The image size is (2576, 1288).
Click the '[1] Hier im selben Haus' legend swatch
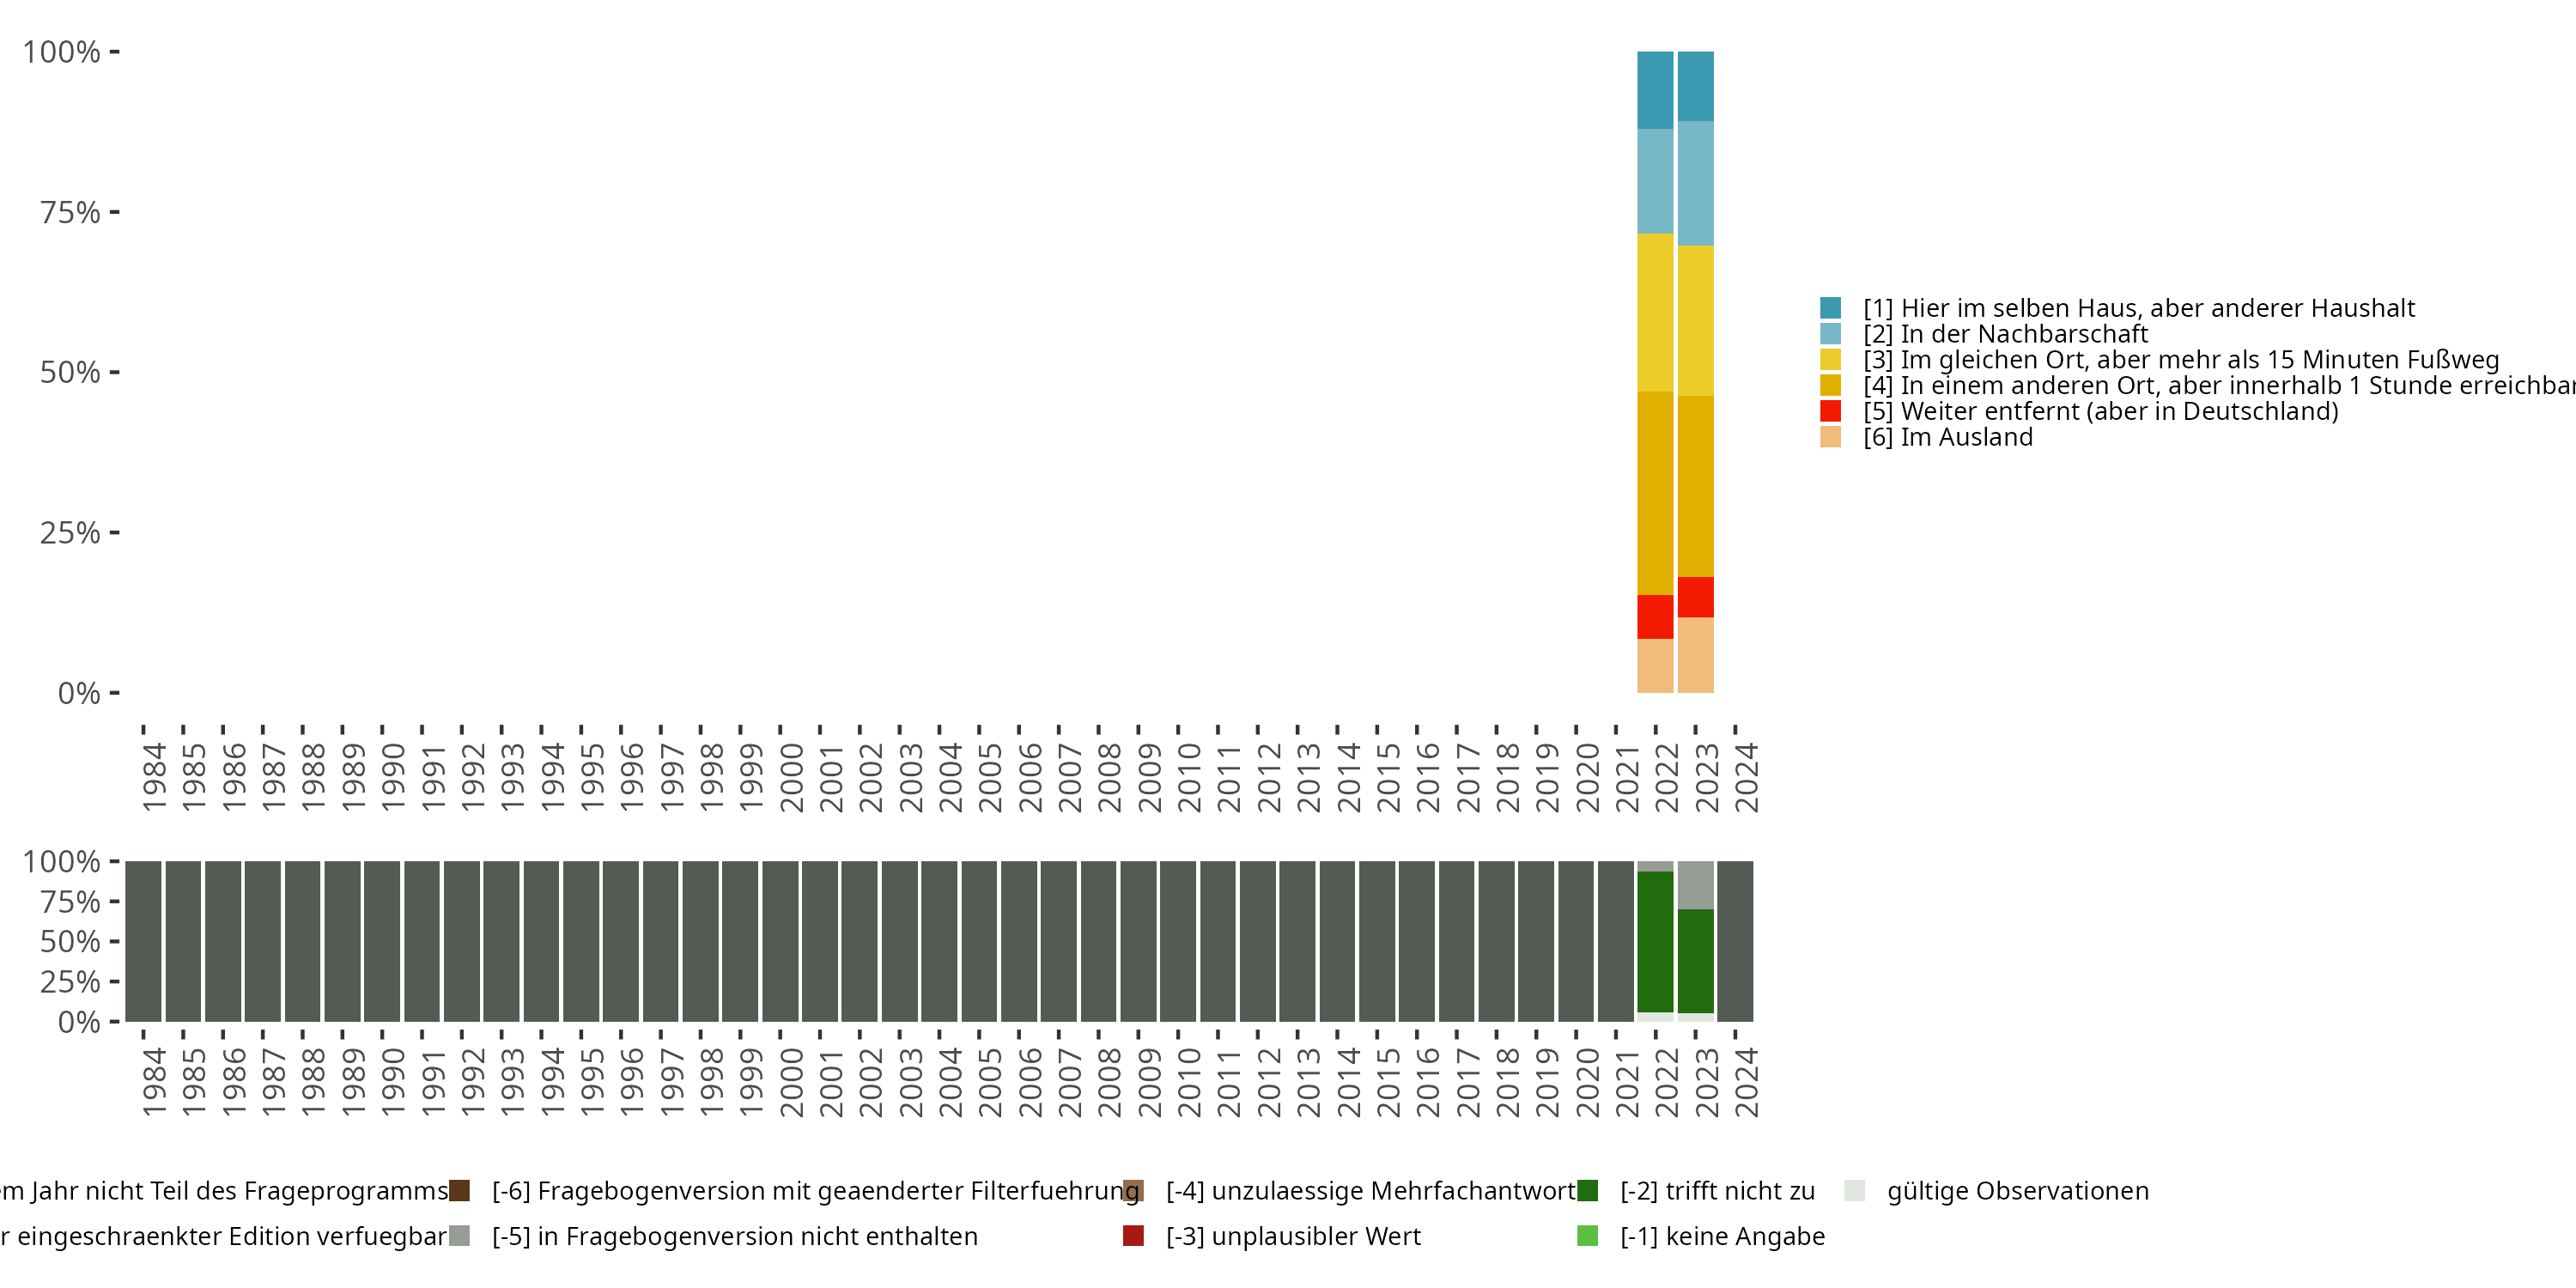(x=1830, y=308)
